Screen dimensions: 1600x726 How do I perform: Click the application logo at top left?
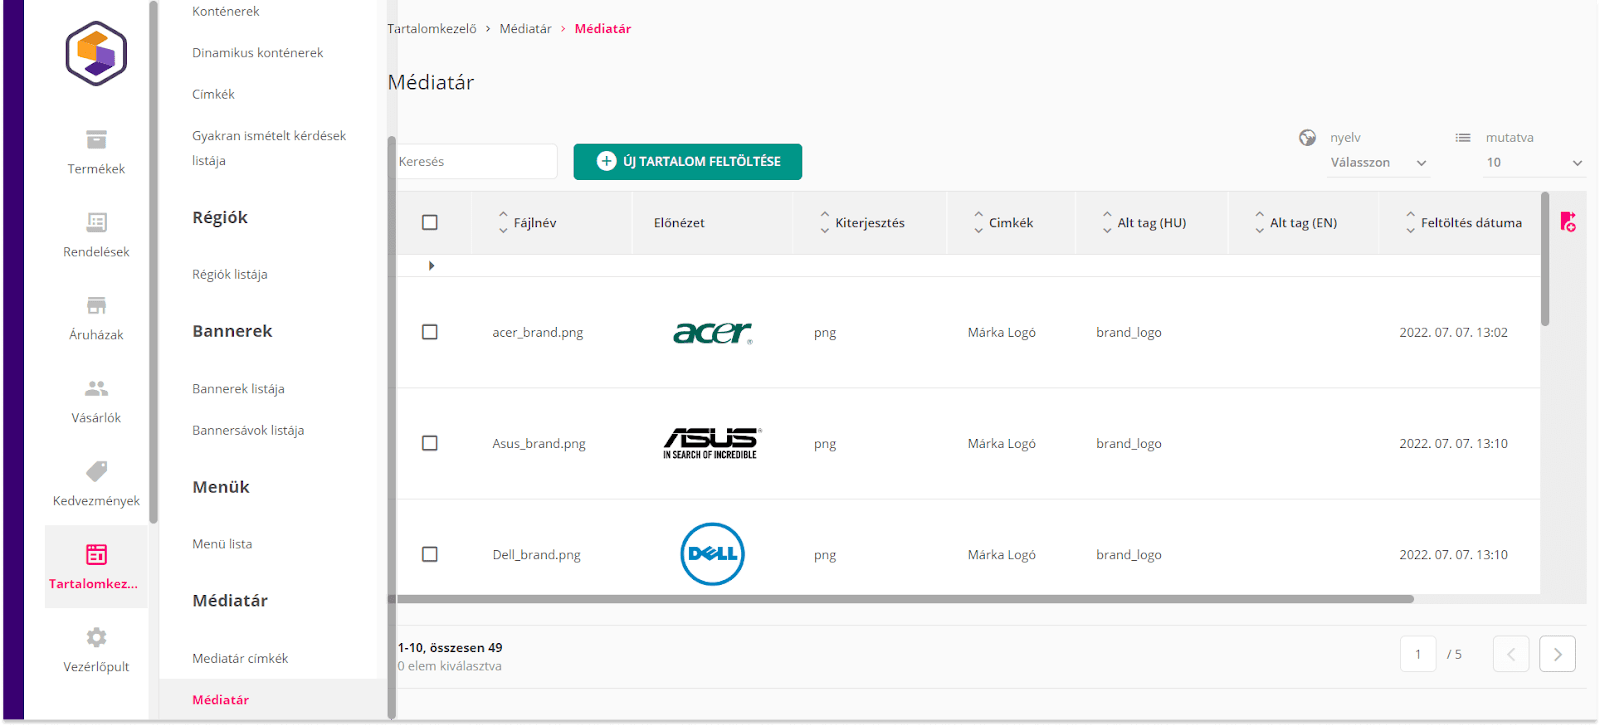click(96, 53)
